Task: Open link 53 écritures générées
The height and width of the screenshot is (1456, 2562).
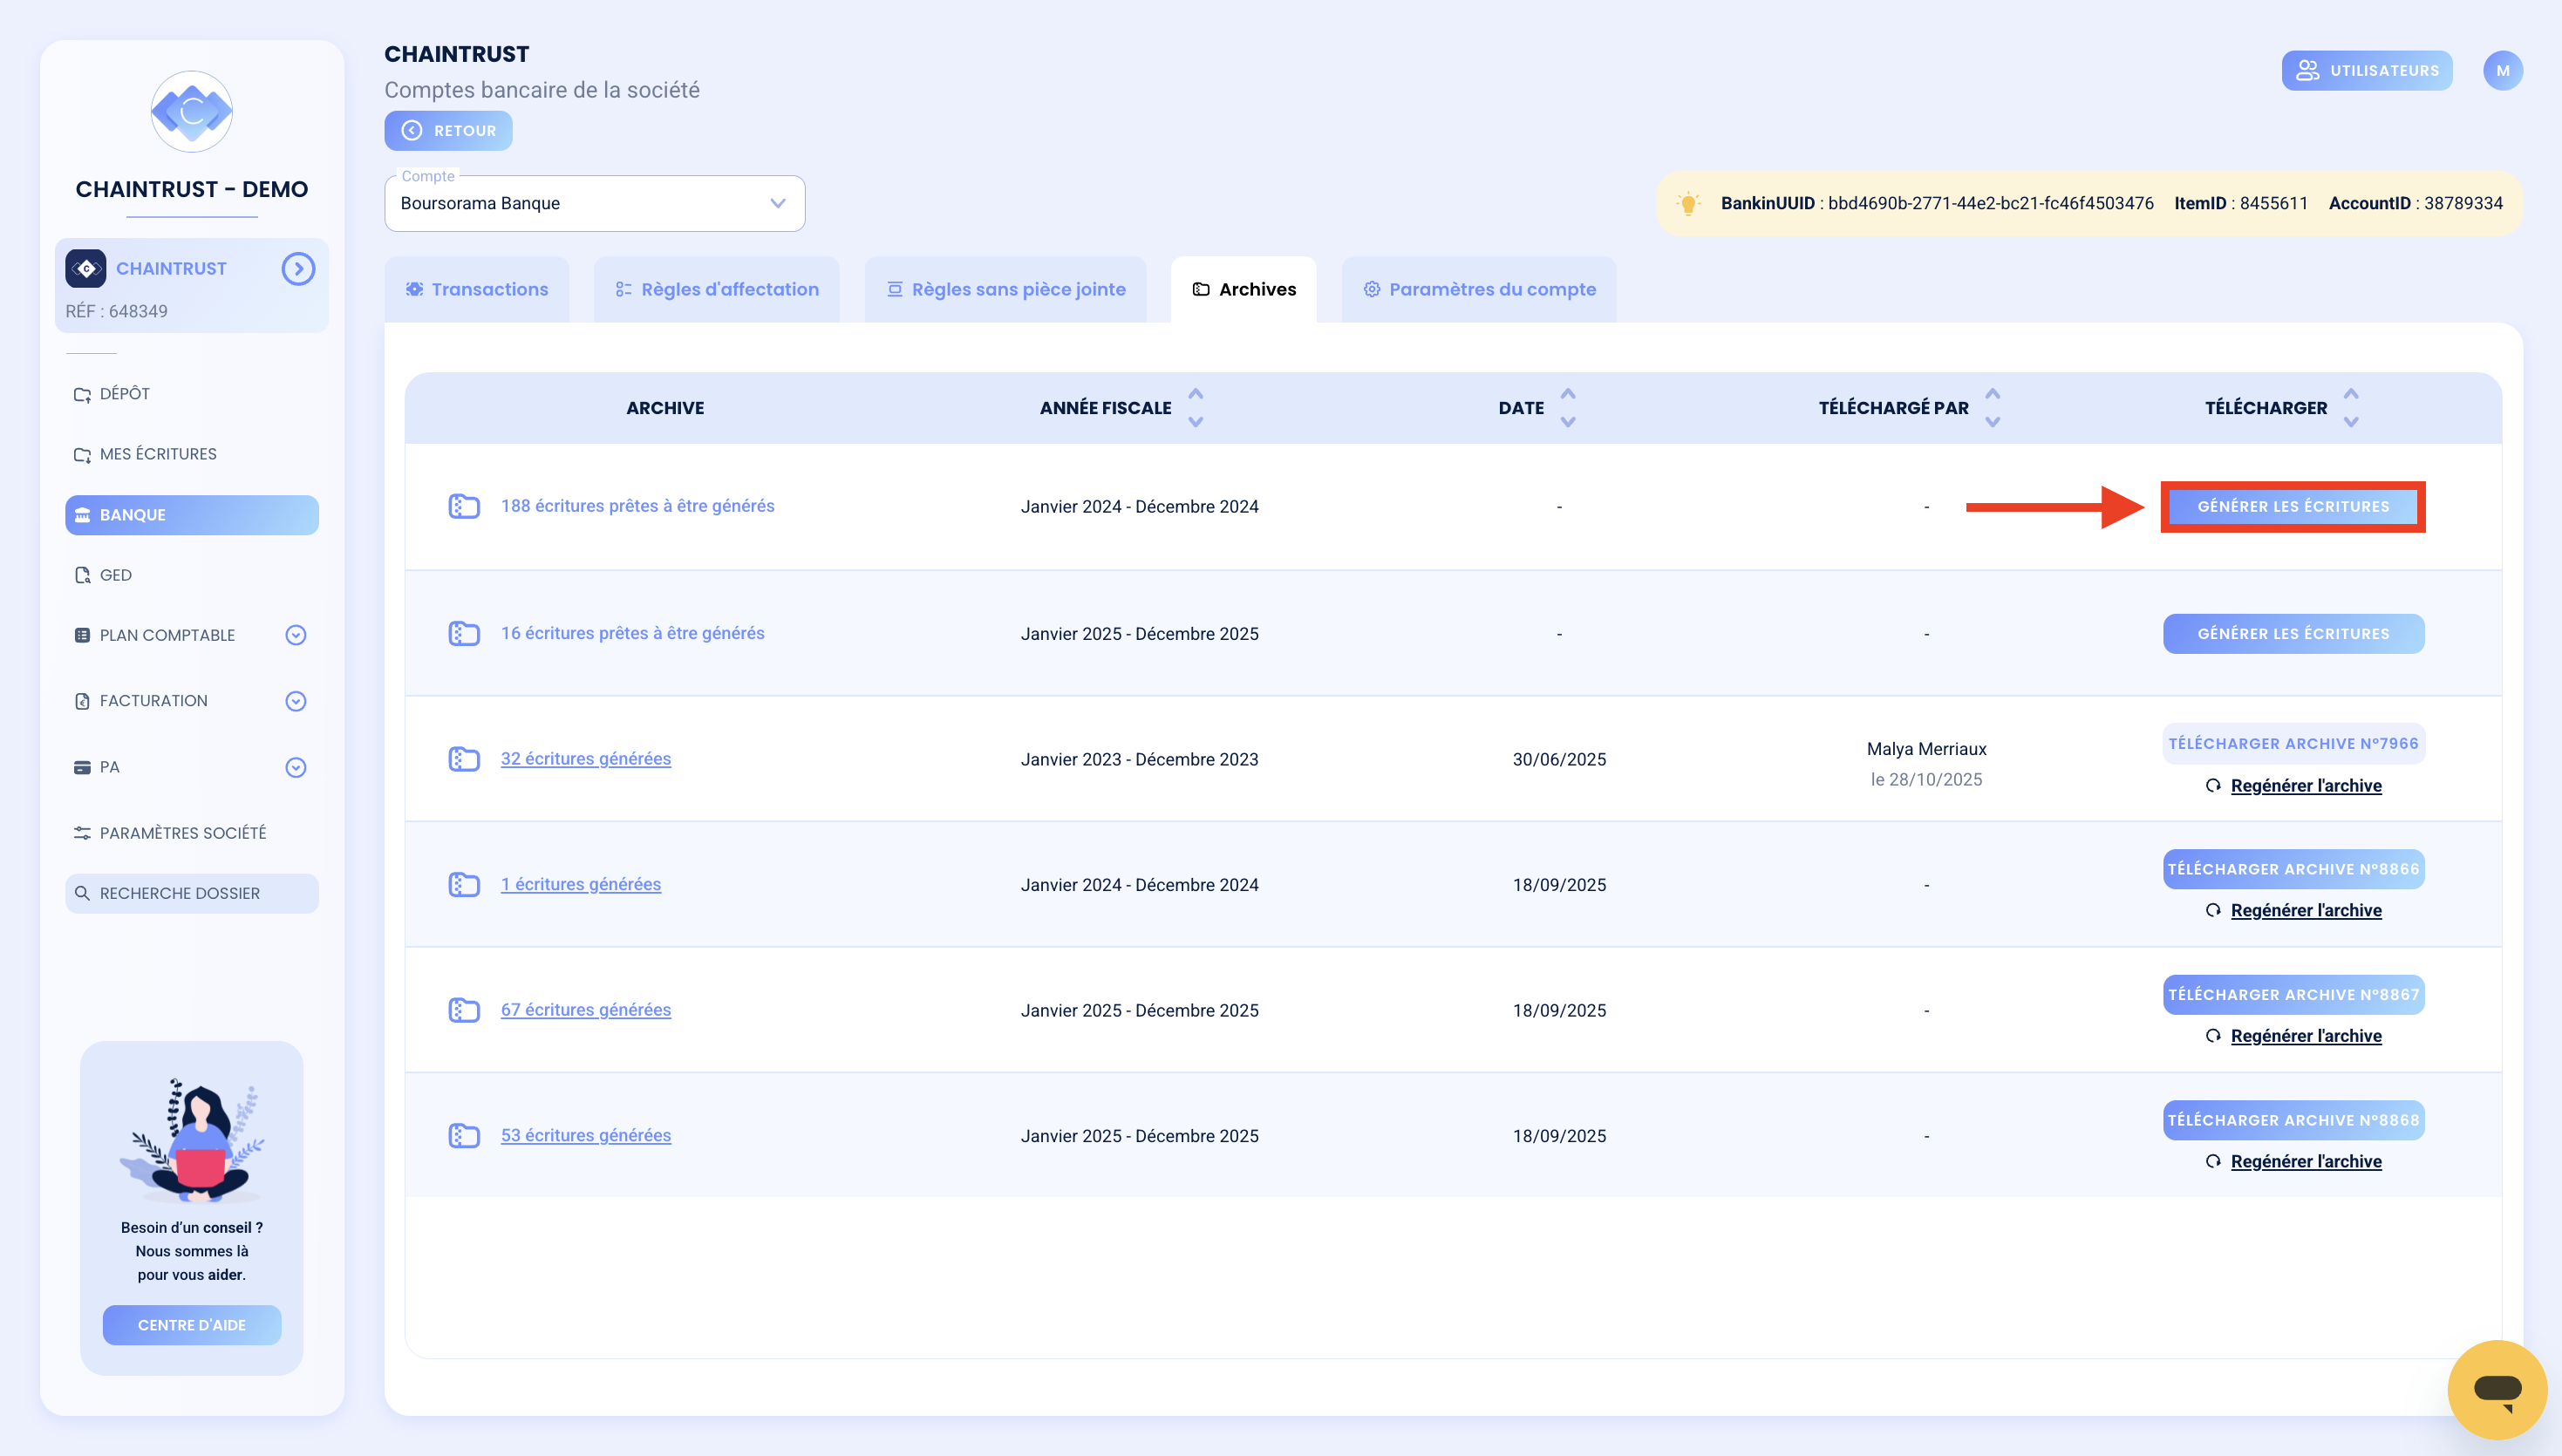Action: tap(586, 1135)
